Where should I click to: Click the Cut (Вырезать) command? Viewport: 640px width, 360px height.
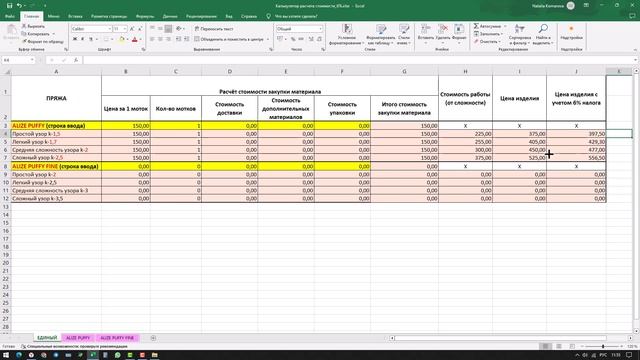pyautogui.click(x=33, y=26)
